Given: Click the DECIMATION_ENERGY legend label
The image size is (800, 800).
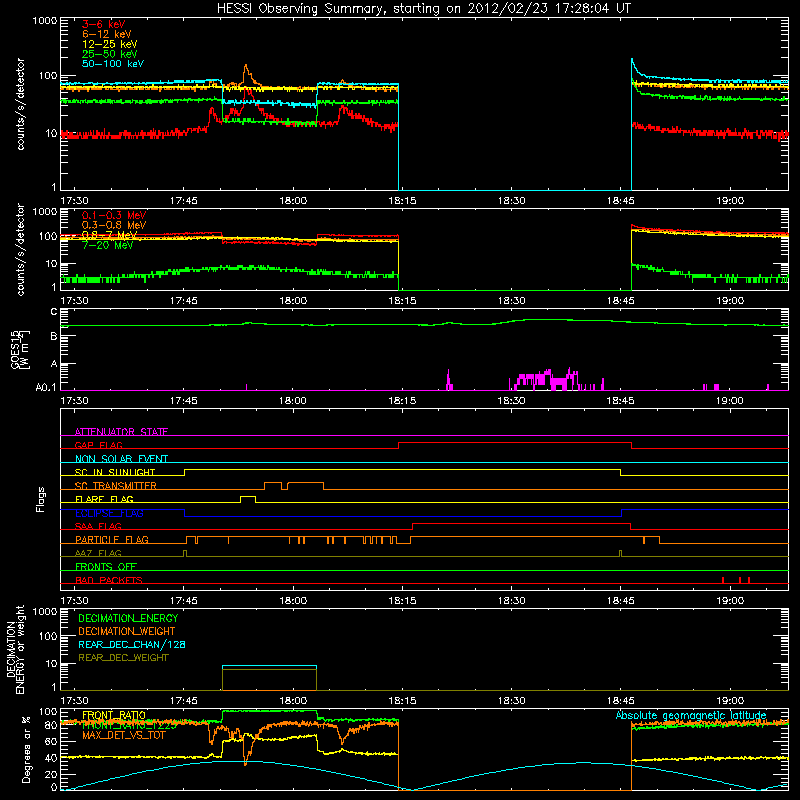Looking at the screenshot, I should pos(128,618).
